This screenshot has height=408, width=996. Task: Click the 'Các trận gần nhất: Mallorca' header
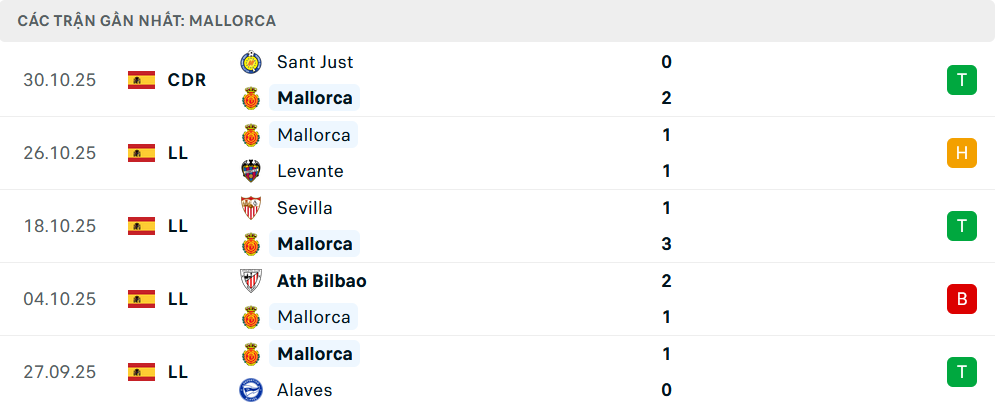147,20
